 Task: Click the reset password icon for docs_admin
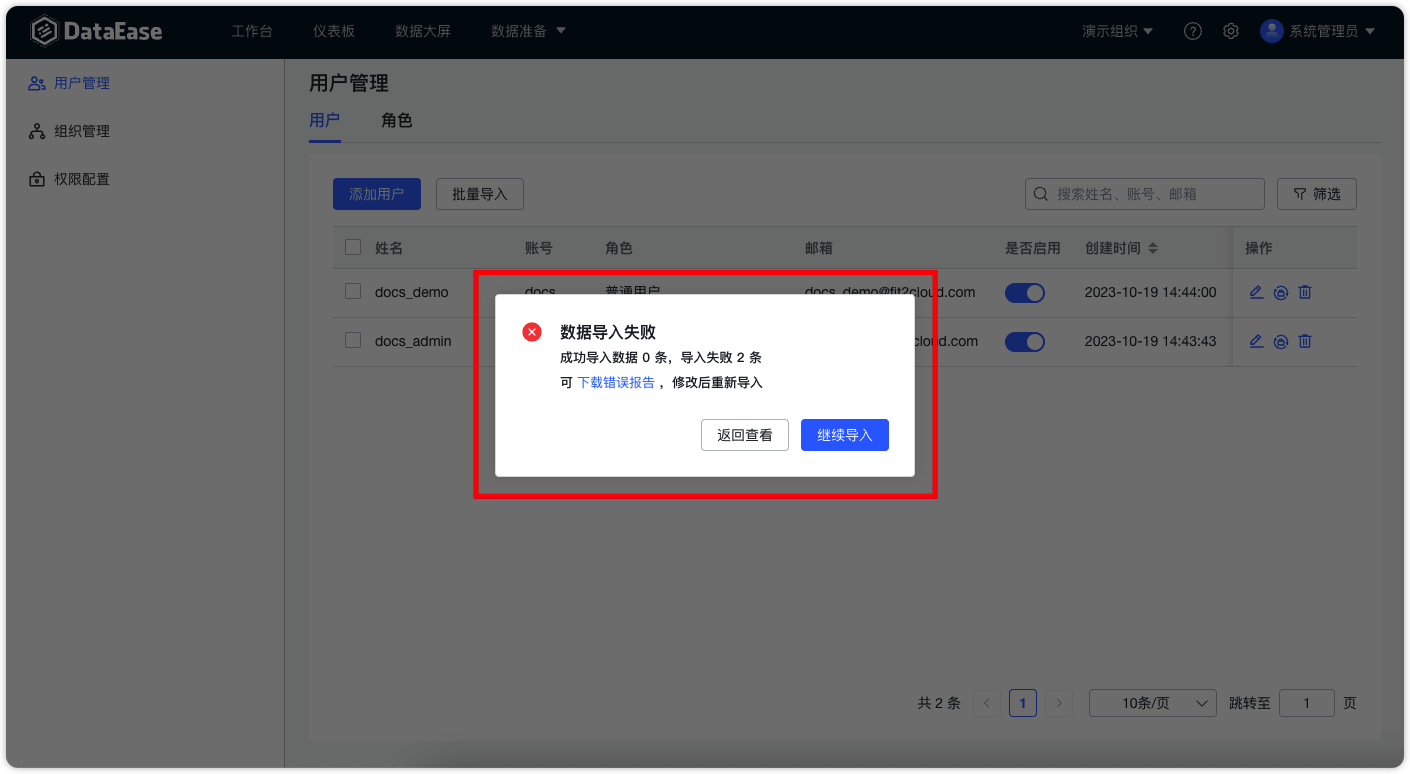[1281, 341]
